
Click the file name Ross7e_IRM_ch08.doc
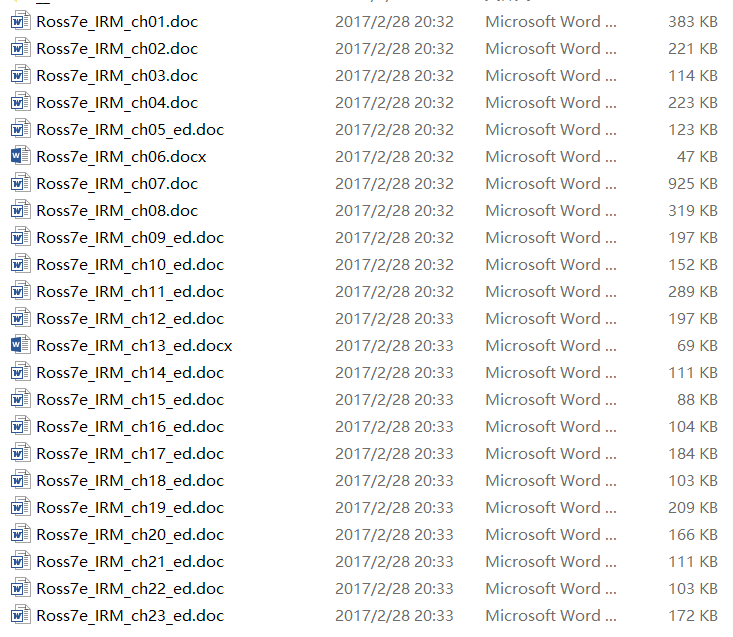point(117,211)
